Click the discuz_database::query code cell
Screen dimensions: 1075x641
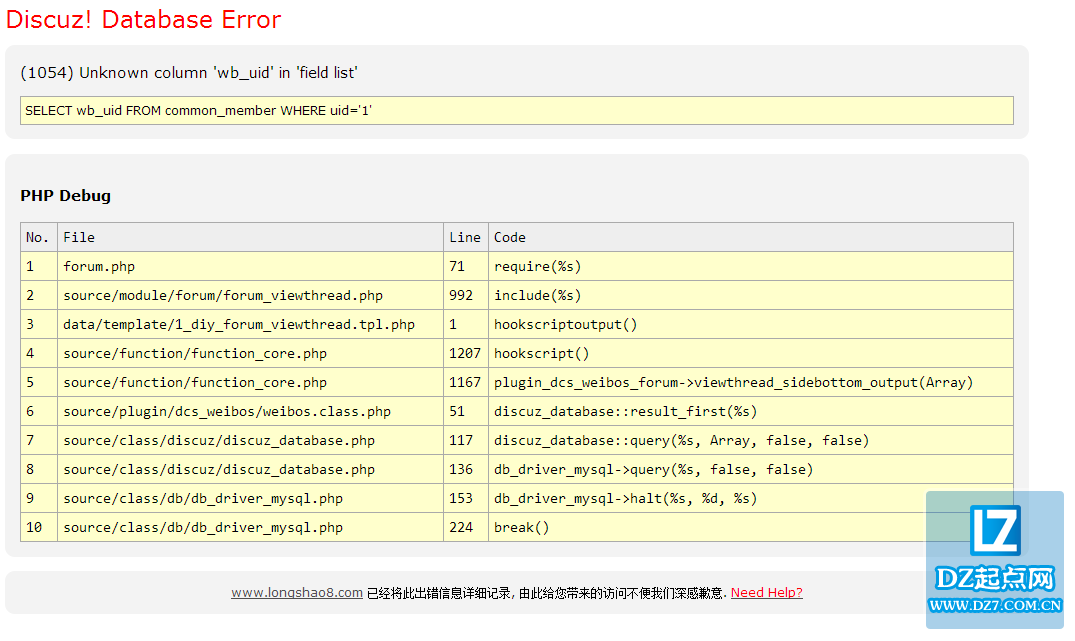click(751, 440)
